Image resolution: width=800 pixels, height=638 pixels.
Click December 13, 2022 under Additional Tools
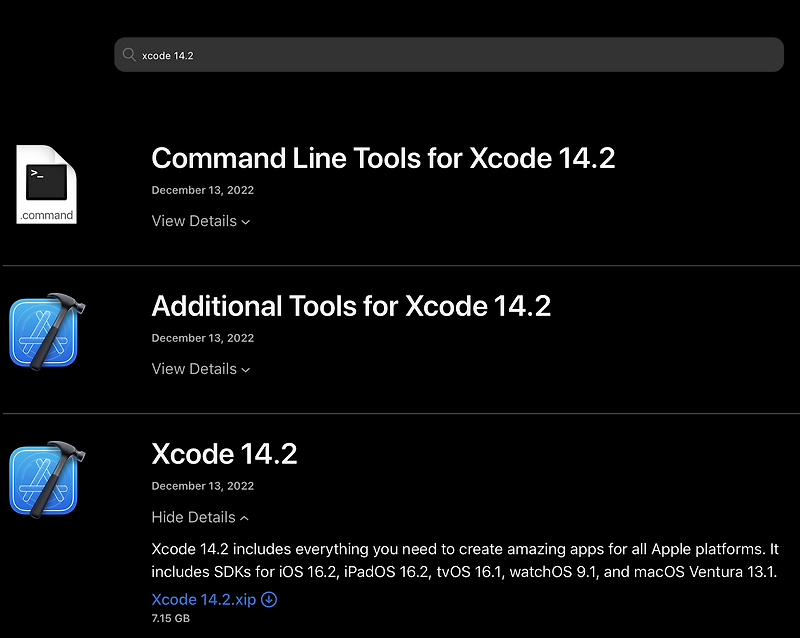click(202, 338)
